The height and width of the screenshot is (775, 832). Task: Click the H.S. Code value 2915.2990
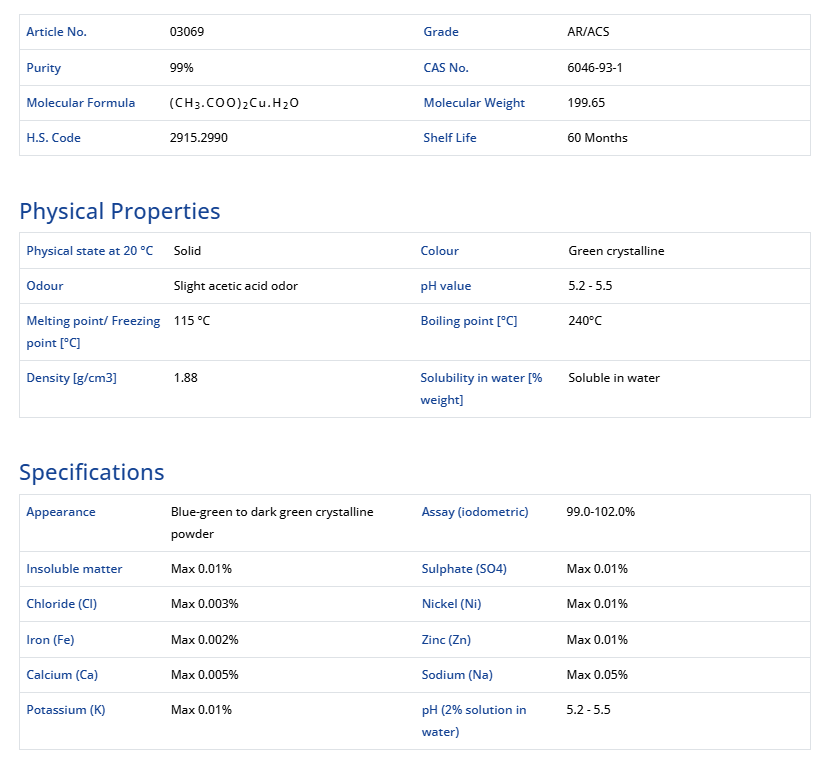tap(199, 138)
